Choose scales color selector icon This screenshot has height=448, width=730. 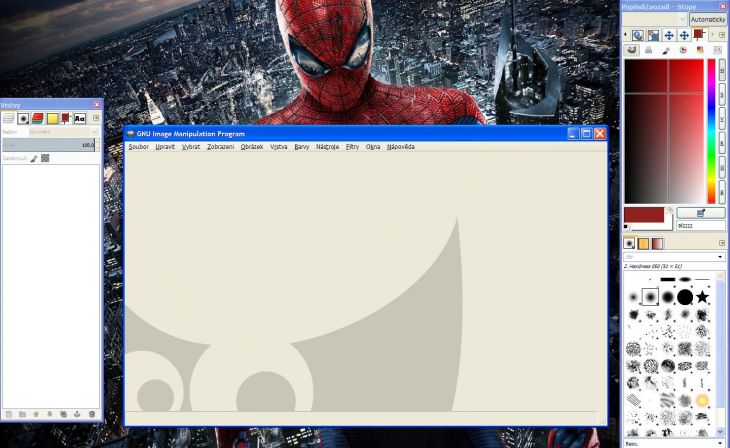pyautogui.click(x=717, y=50)
